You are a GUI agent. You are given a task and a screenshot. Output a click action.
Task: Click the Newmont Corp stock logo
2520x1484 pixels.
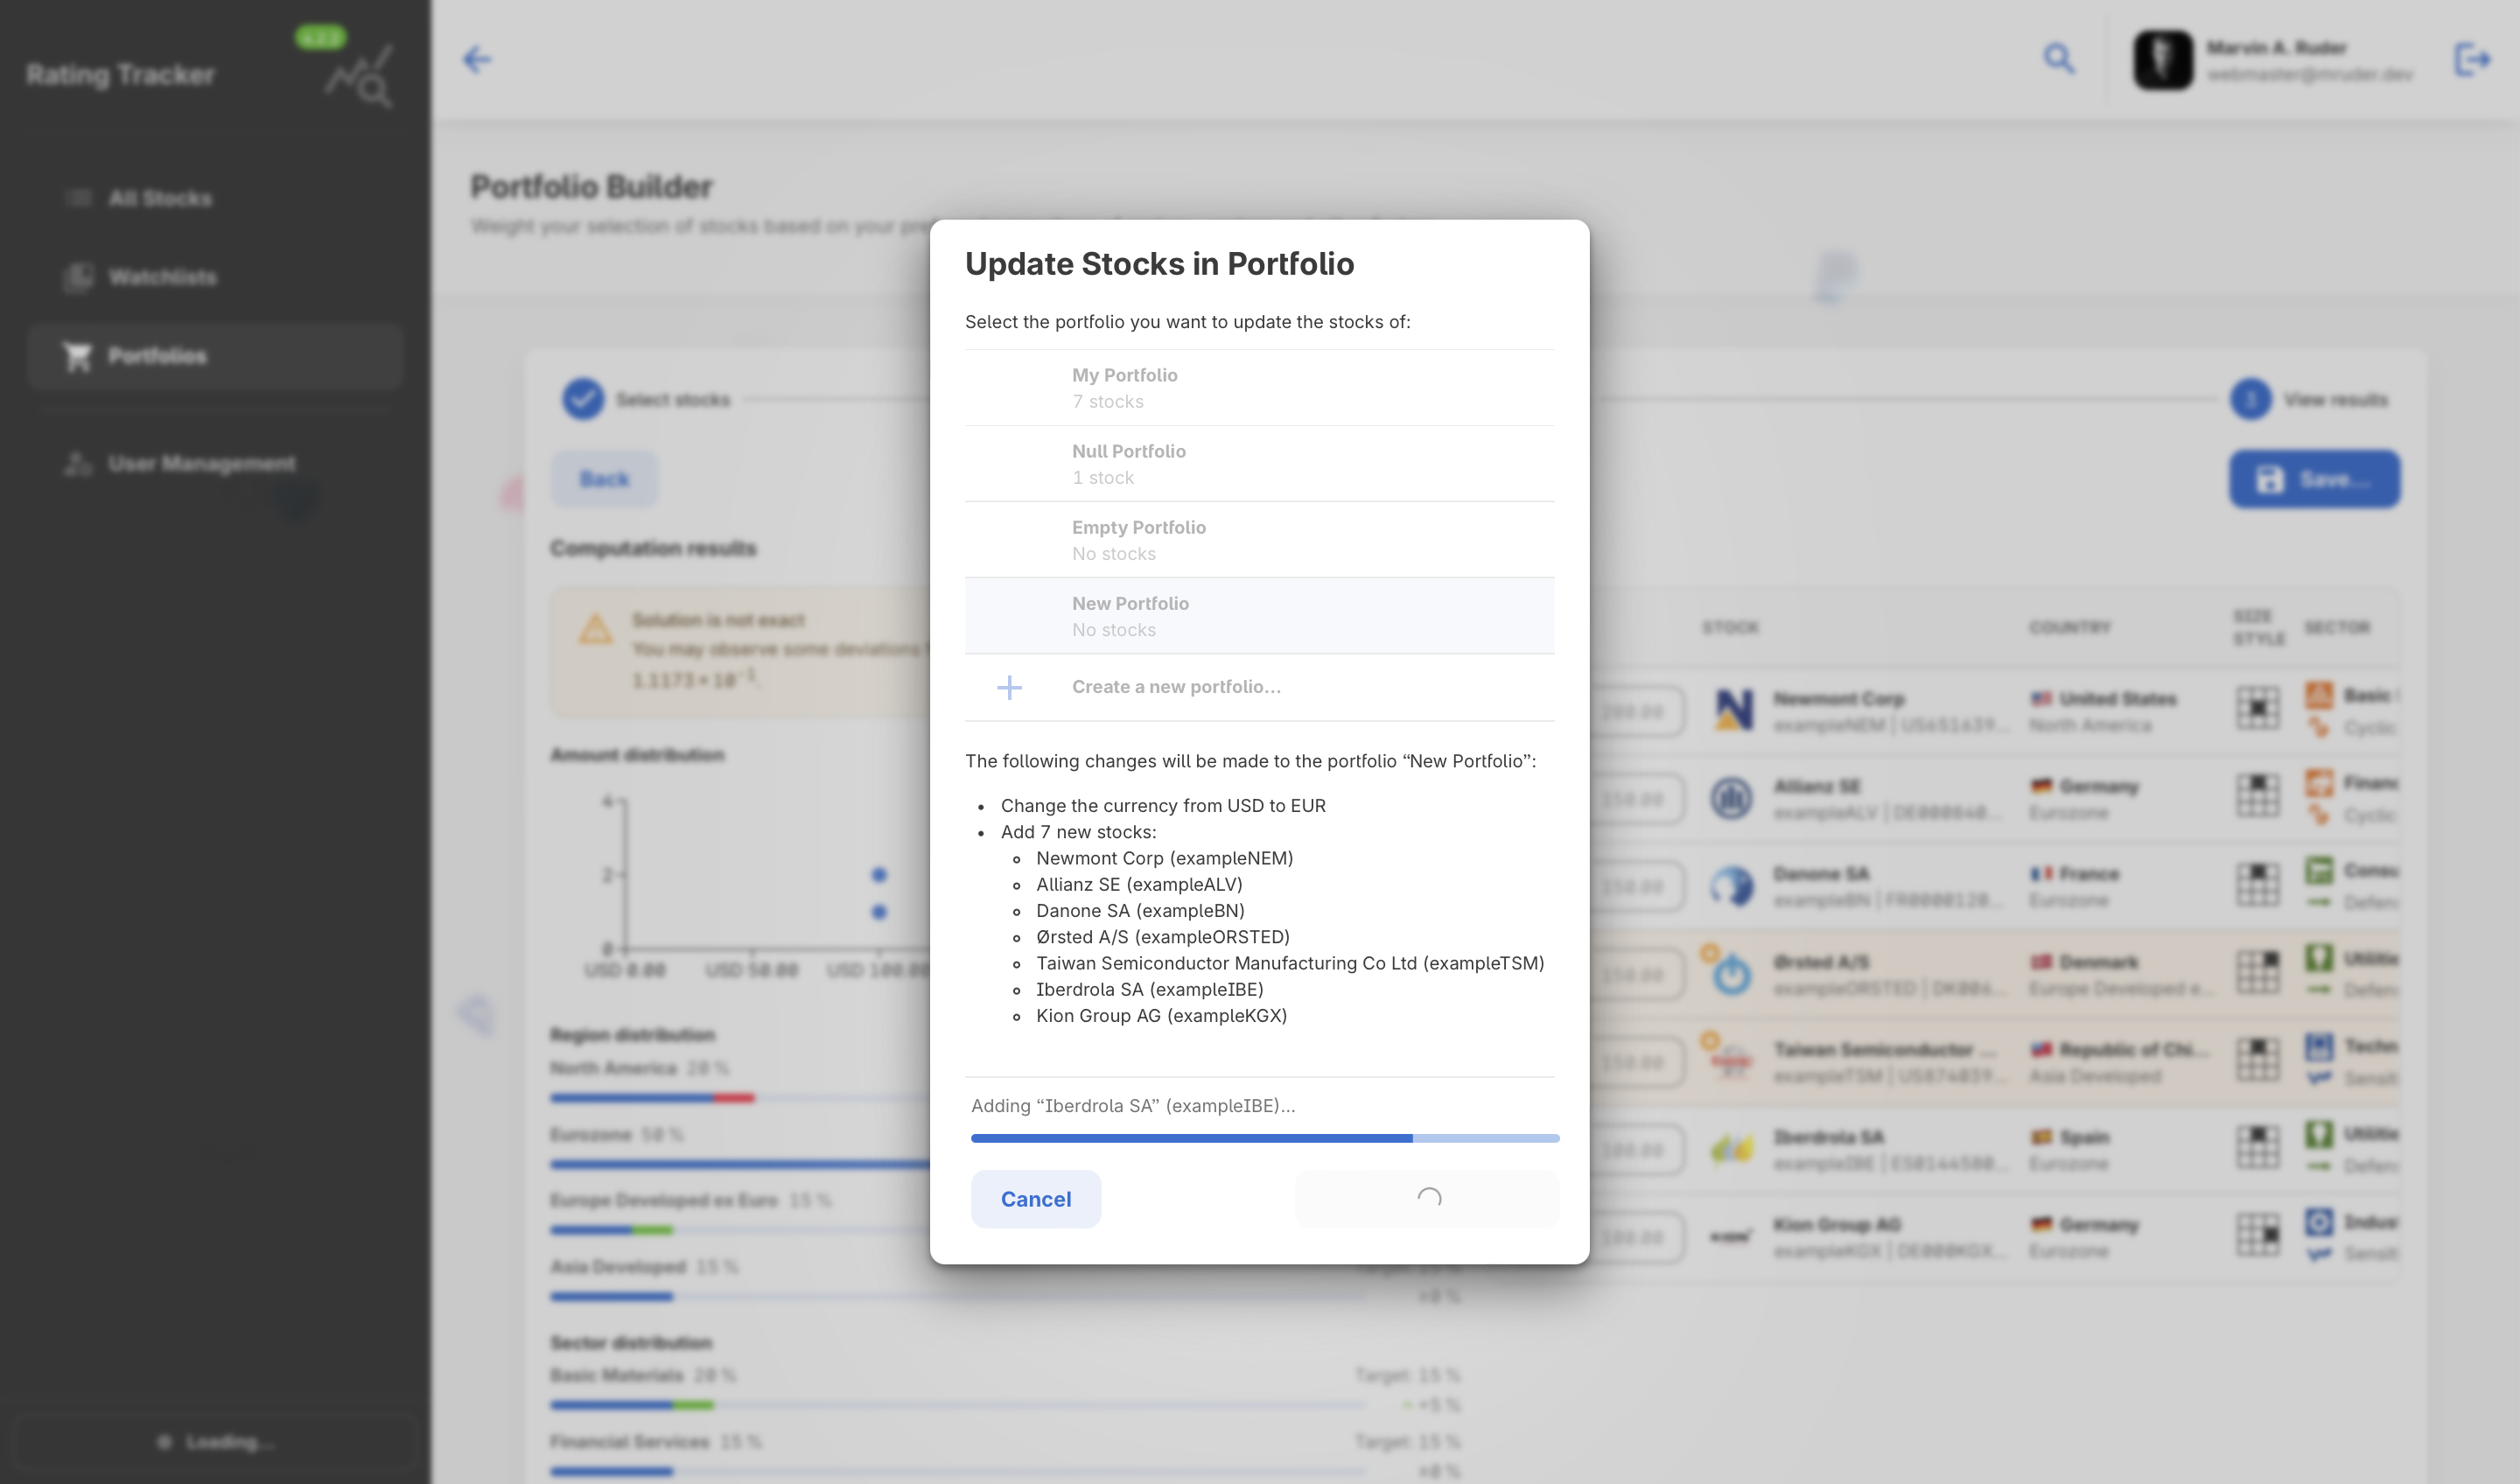pos(1732,710)
